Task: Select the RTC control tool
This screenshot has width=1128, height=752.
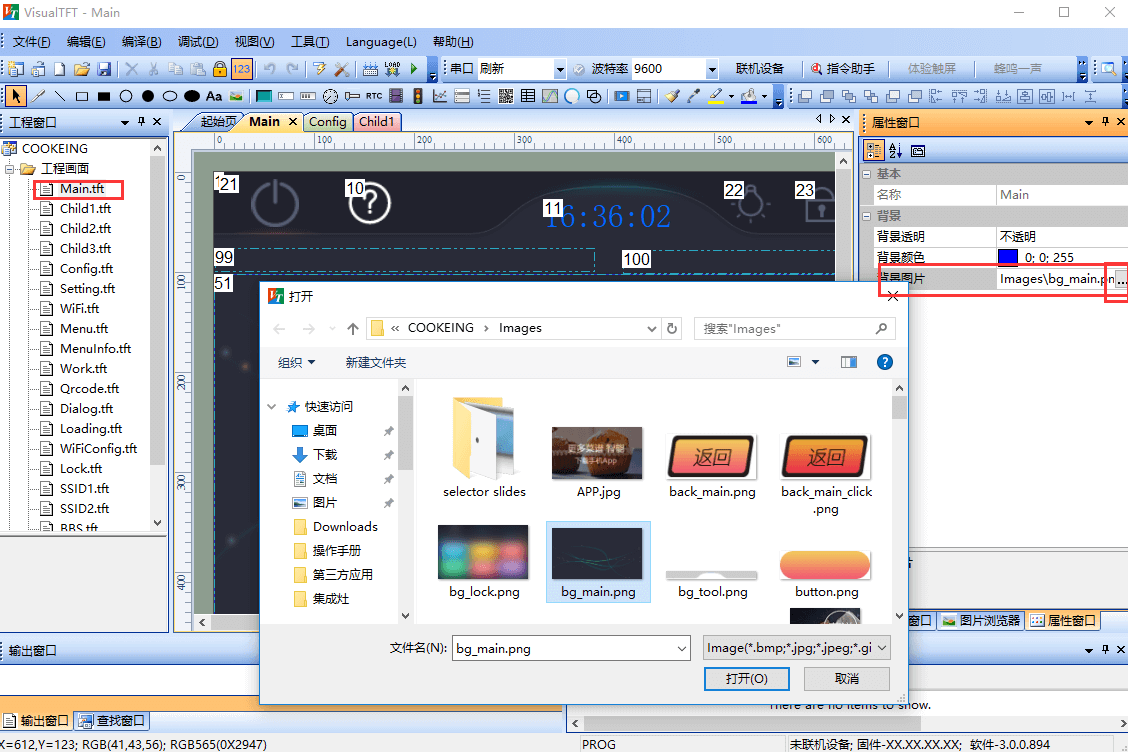Action: tap(373, 96)
